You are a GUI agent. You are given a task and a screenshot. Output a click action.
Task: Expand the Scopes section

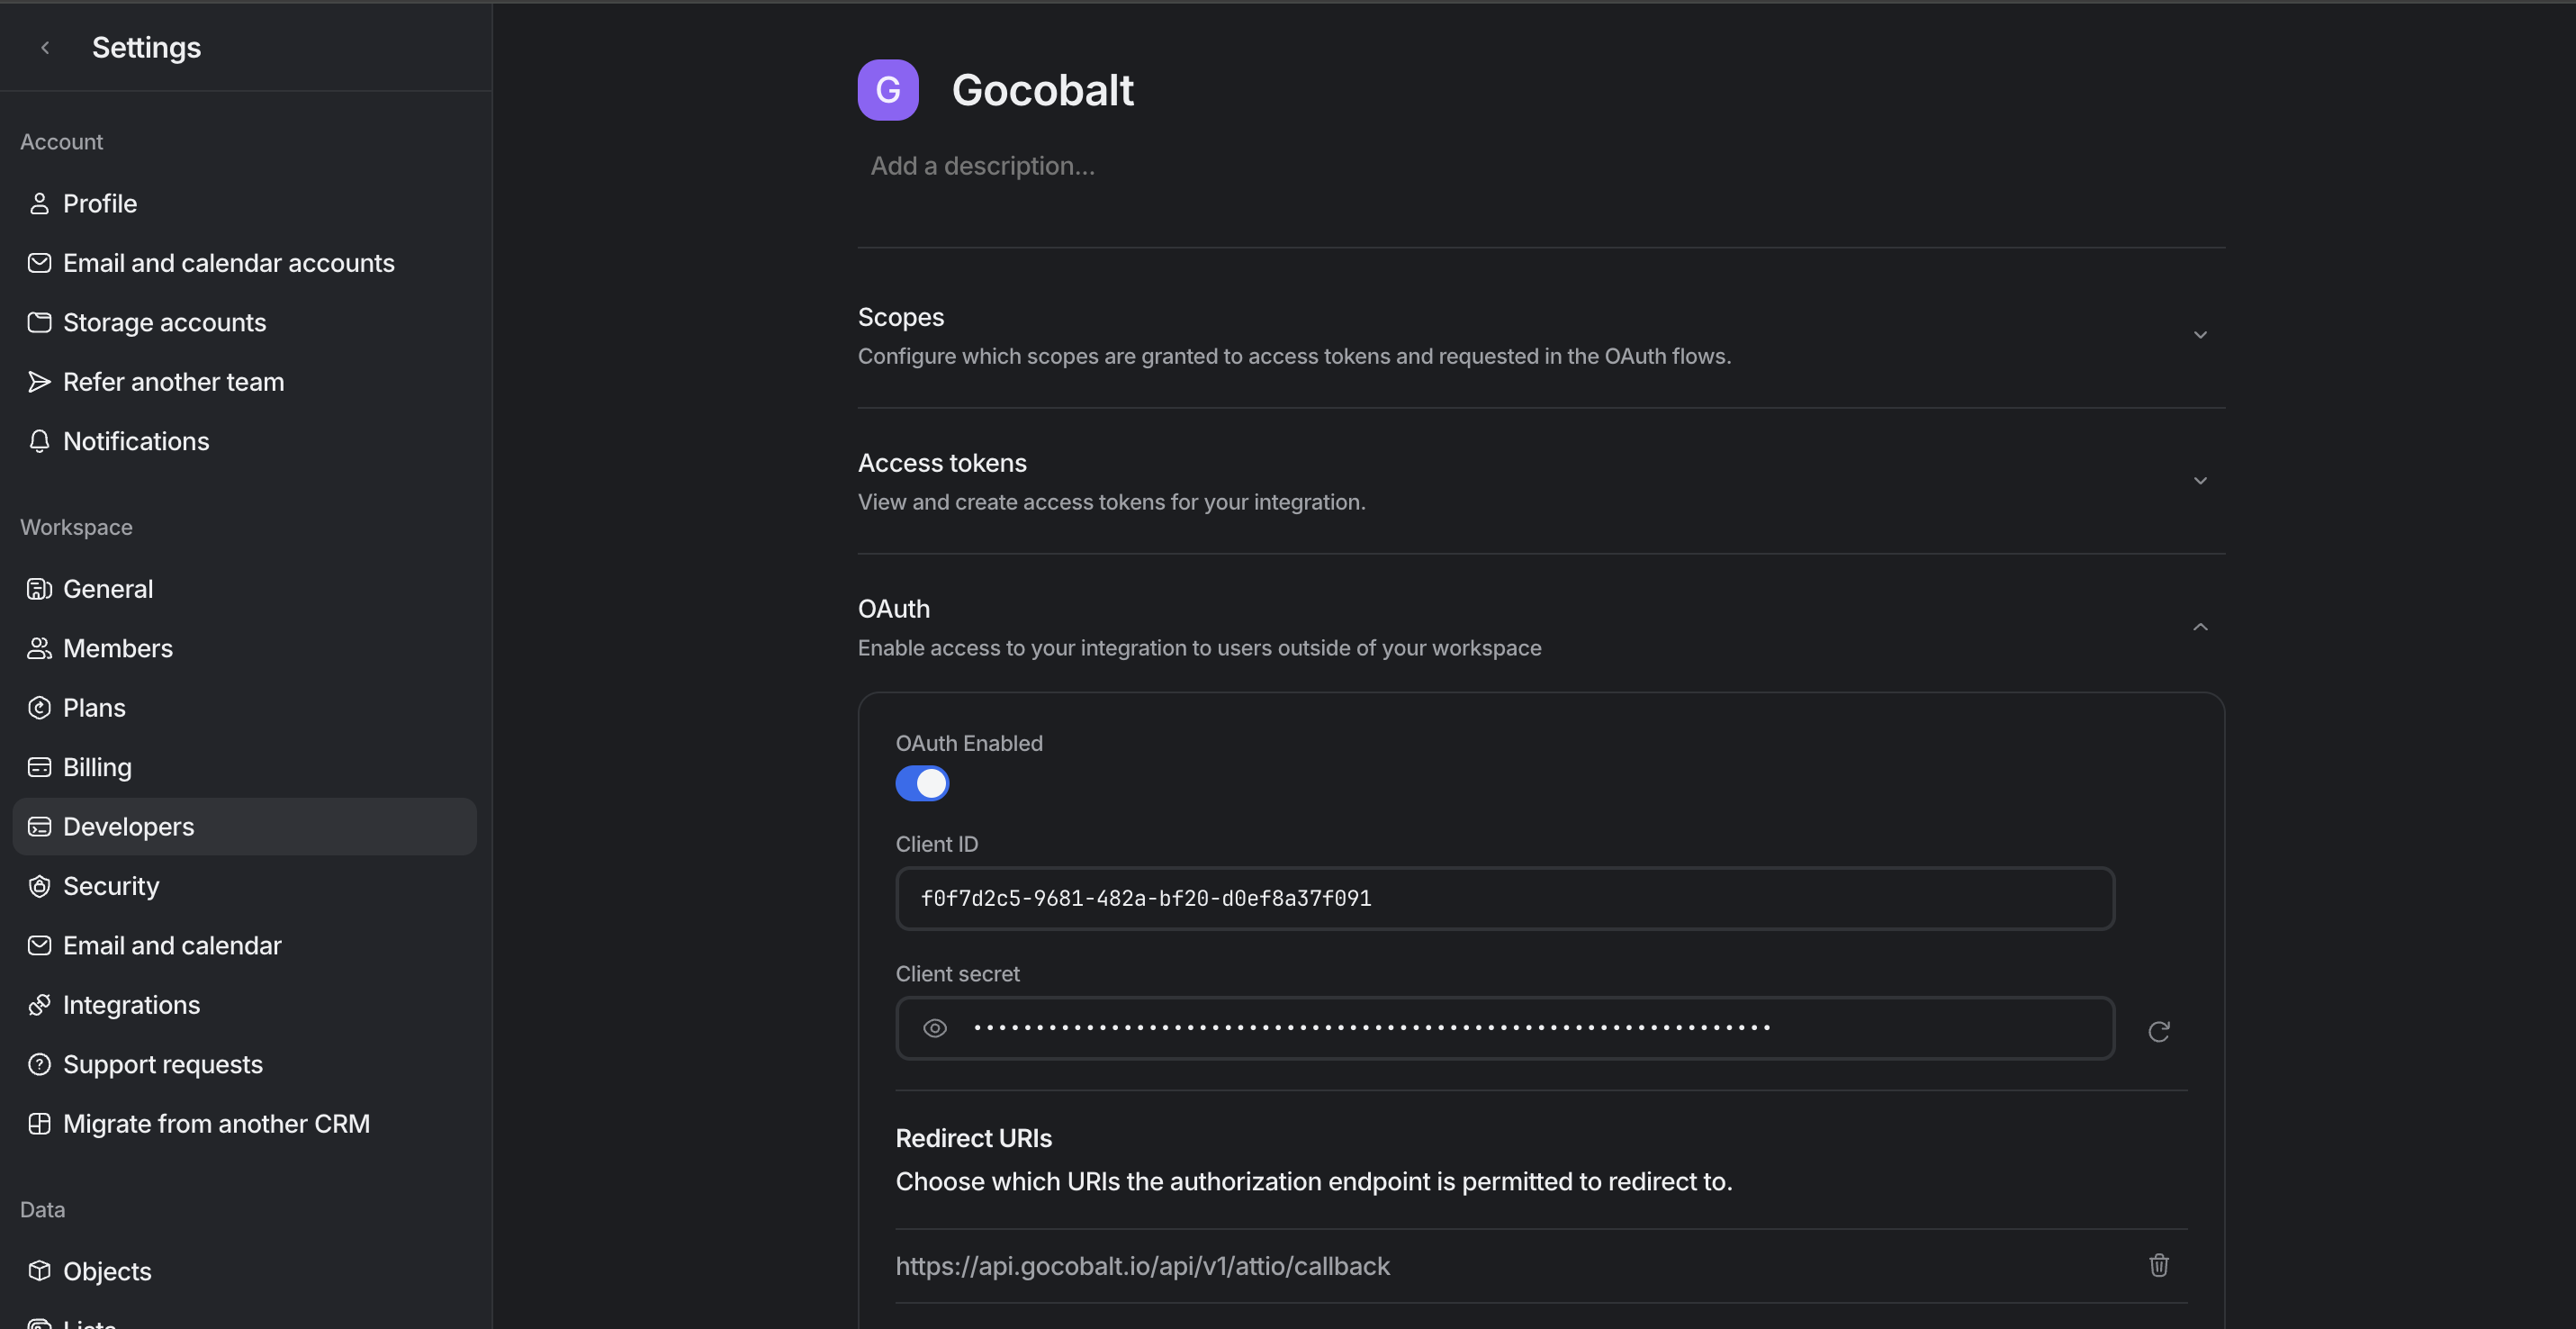pyautogui.click(x=2199, y=335)
